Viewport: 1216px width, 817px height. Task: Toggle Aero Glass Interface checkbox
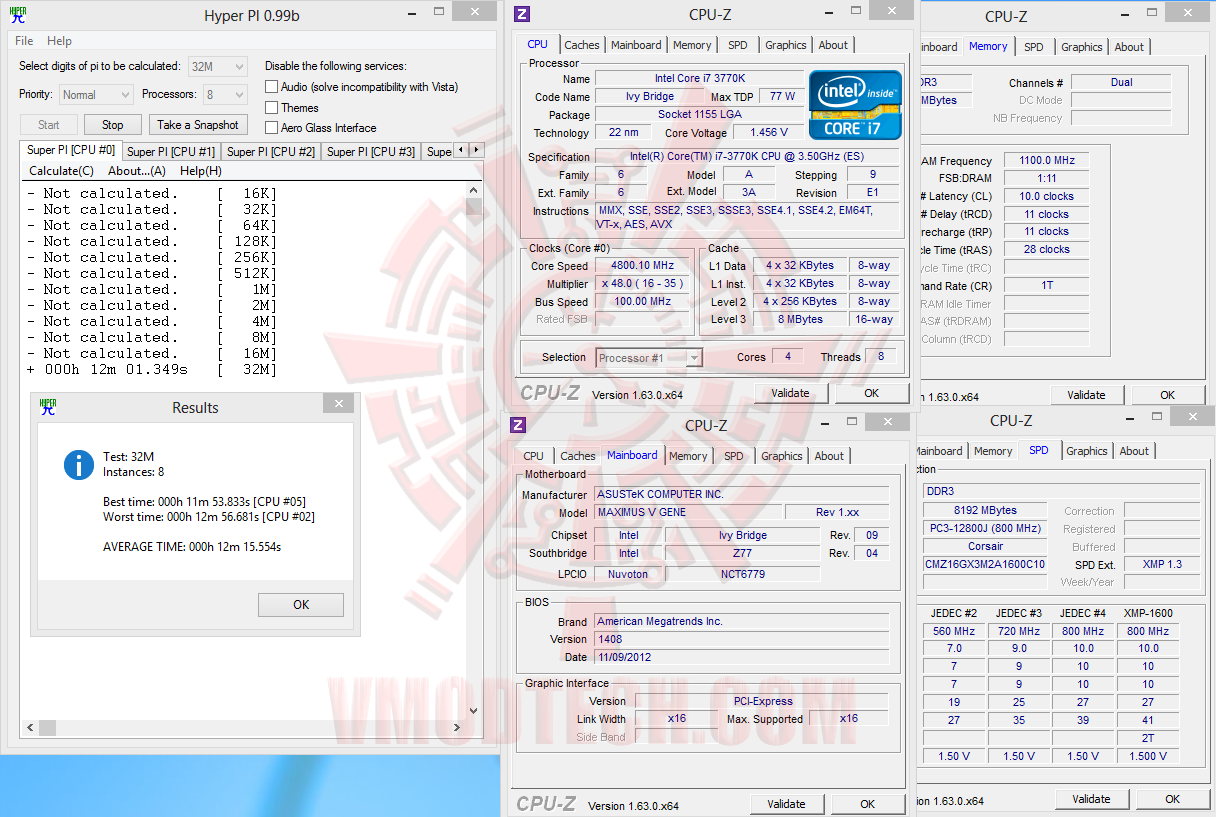point(271,127)
